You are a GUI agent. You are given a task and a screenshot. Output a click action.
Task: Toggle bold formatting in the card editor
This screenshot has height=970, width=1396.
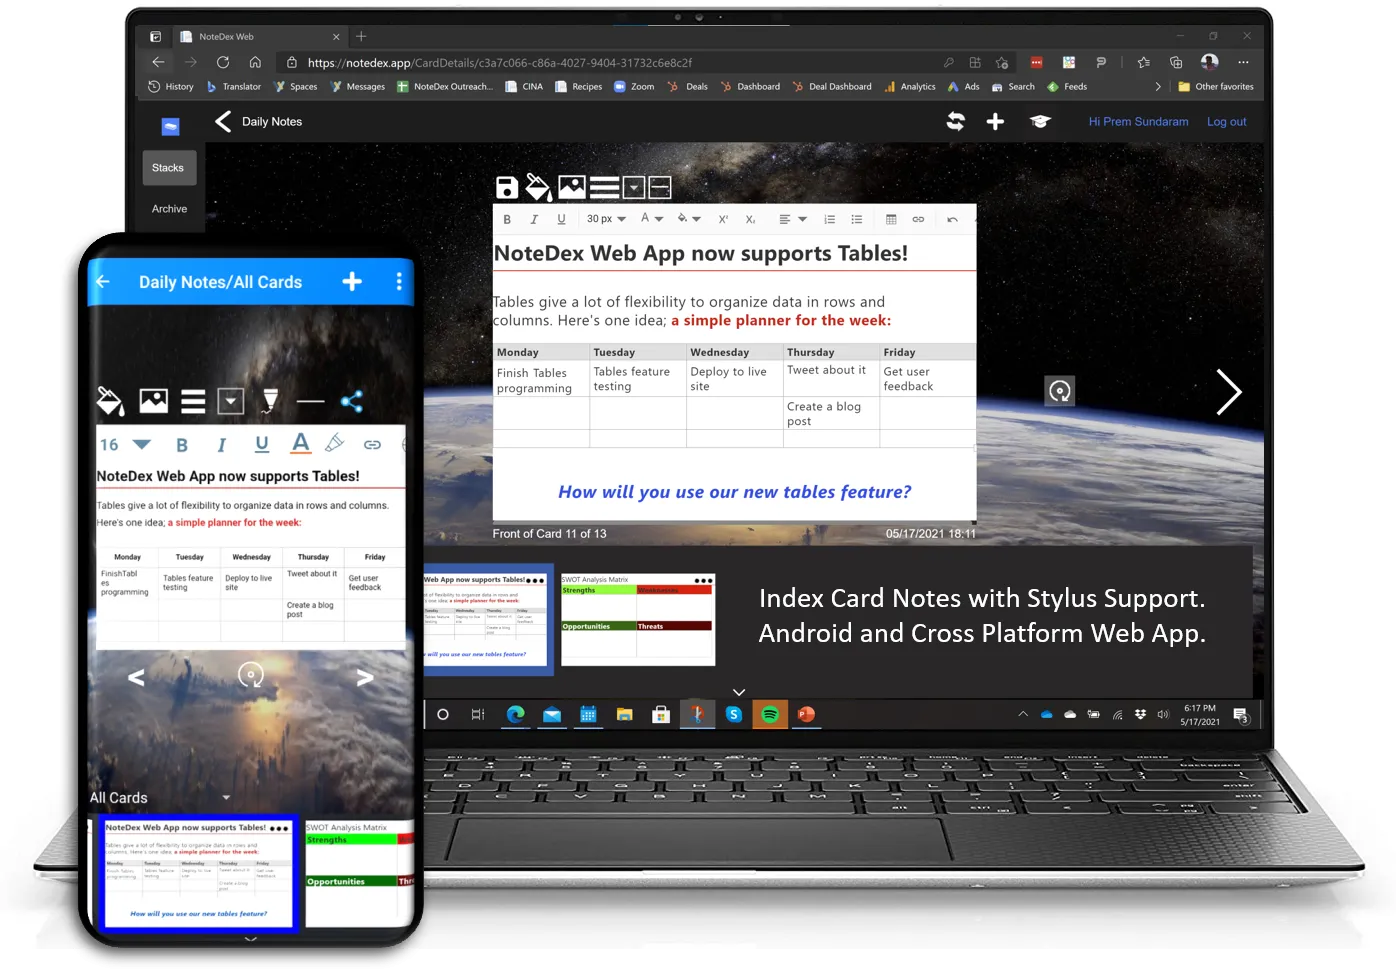click(x=507, y=219)
